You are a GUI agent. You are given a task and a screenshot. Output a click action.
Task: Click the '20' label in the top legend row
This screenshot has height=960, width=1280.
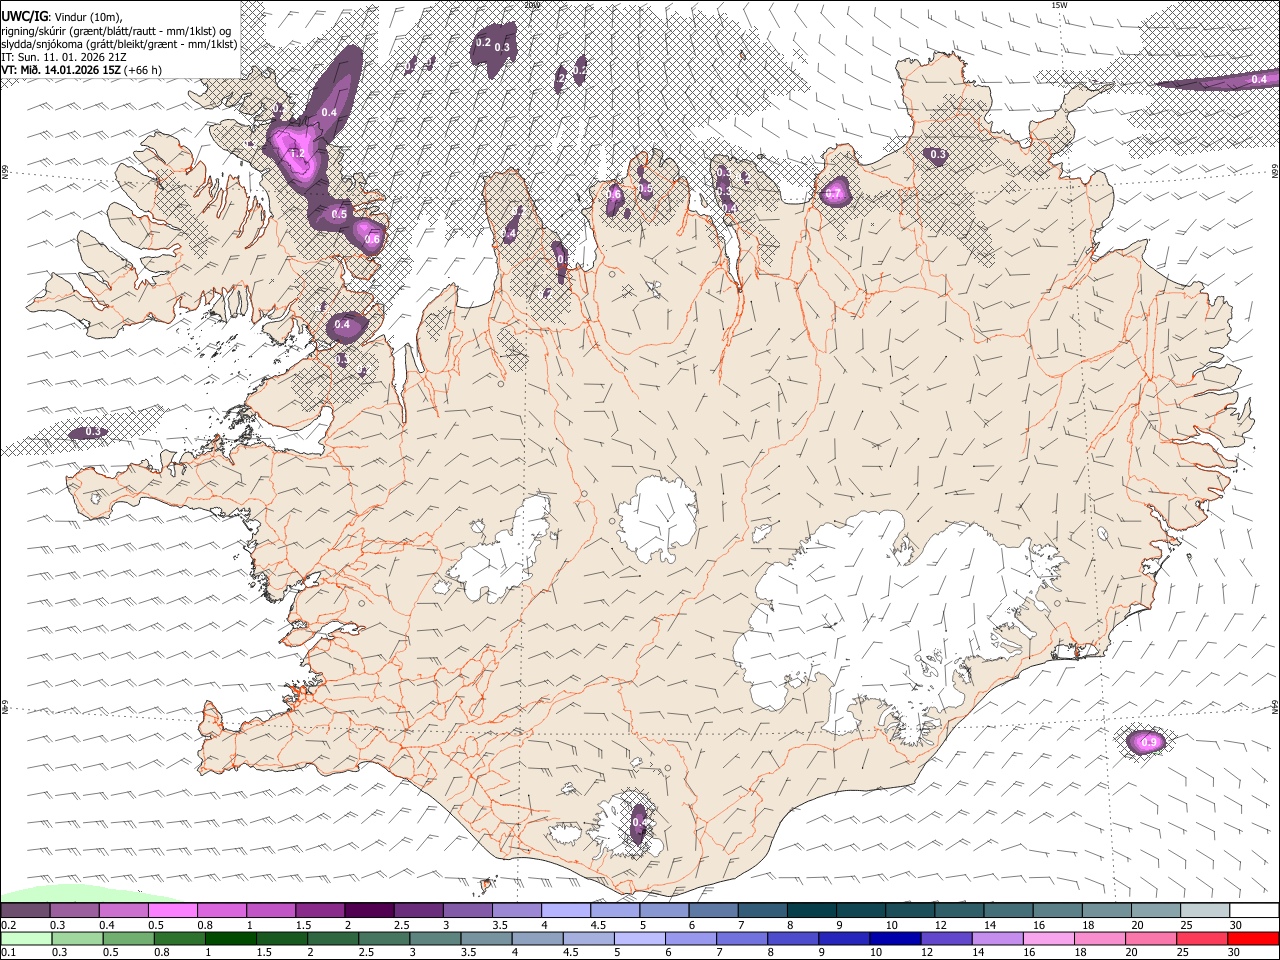pyautogui.click(x=1137, y=925)
